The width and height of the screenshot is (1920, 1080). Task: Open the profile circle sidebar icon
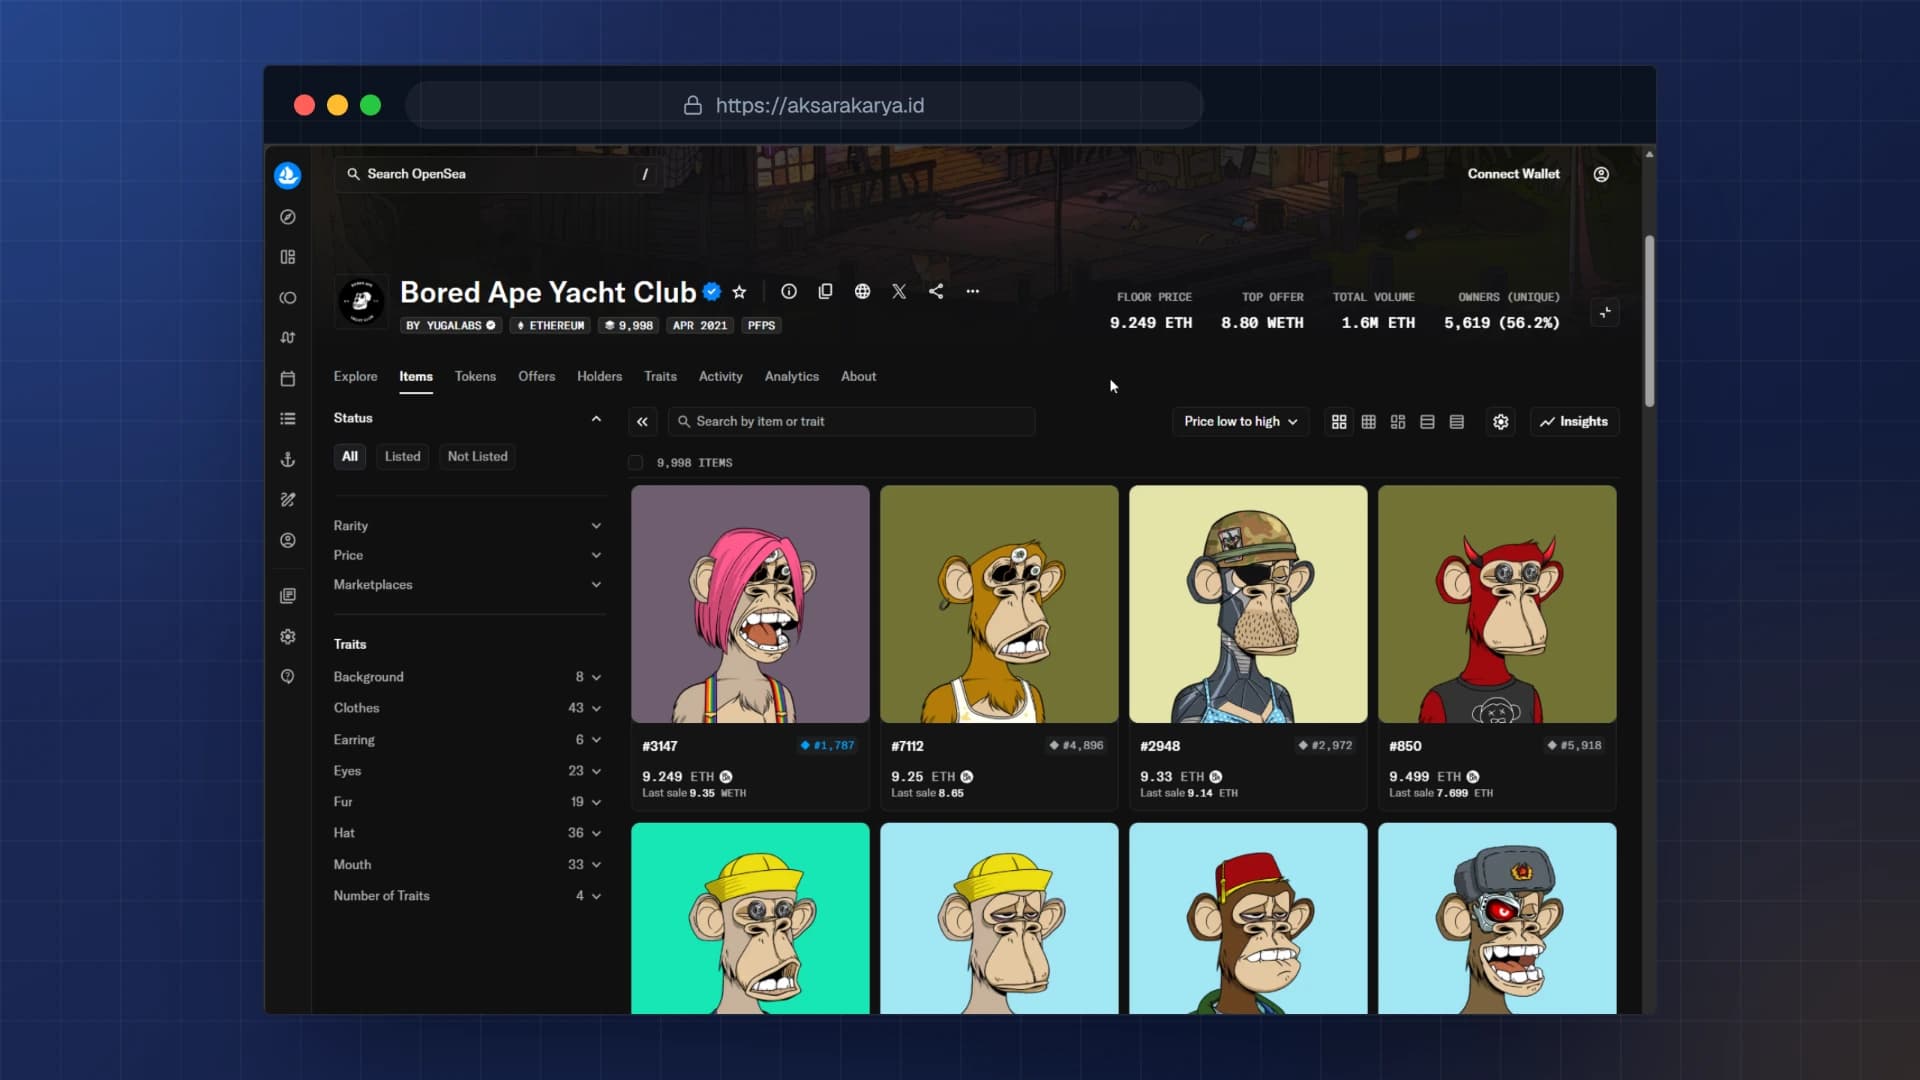(x=288, y=540)
